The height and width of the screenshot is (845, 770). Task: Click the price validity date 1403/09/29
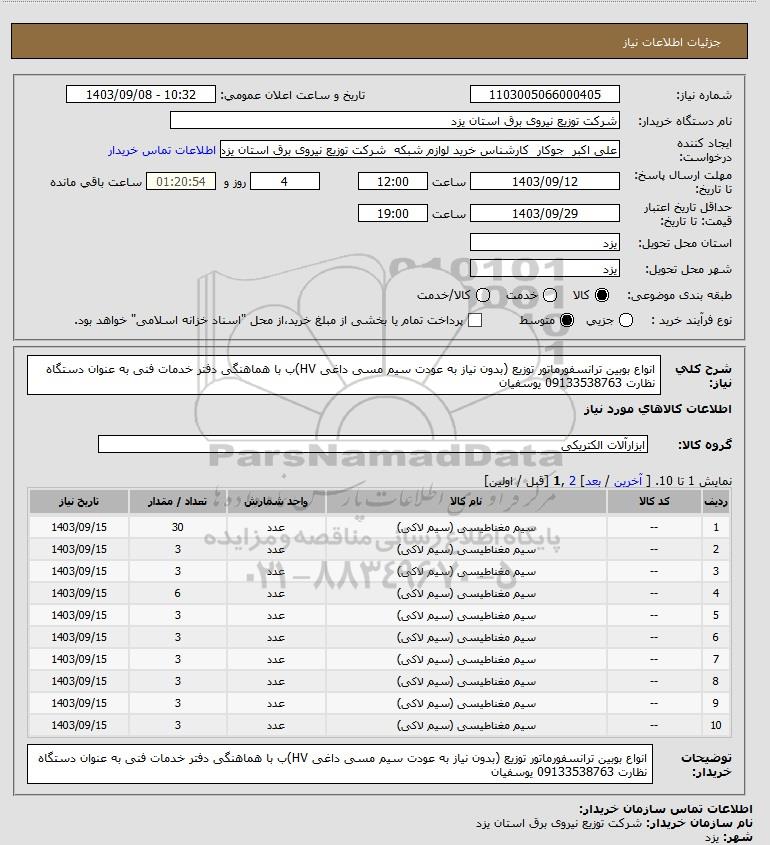pyautogui.click(x=545, y=213)
